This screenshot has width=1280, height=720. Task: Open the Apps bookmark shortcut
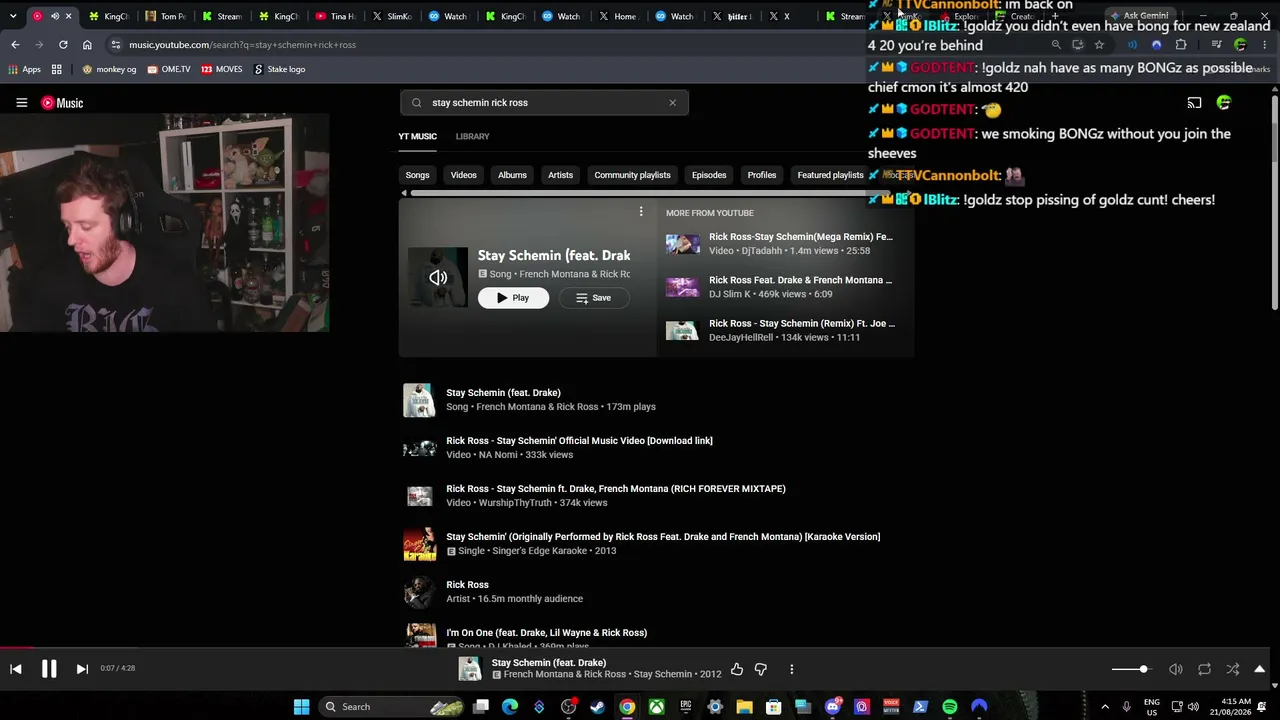pos(24,69)
